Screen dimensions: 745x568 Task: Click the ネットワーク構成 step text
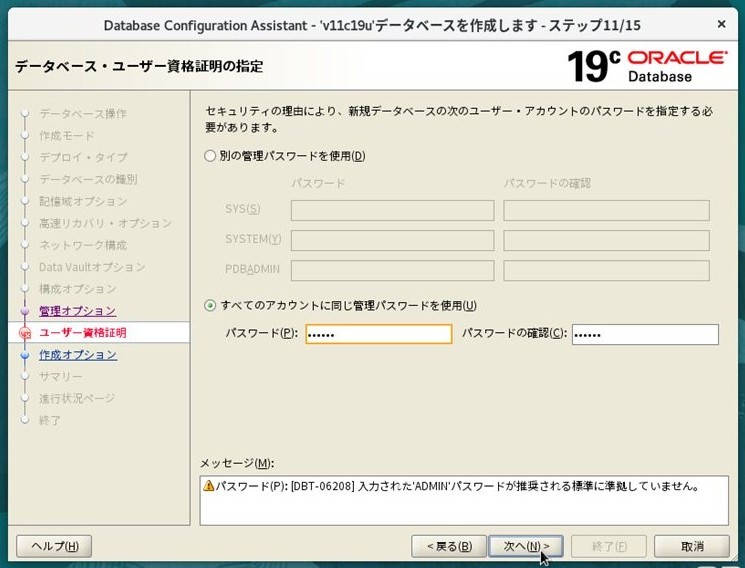coord(83,245)
